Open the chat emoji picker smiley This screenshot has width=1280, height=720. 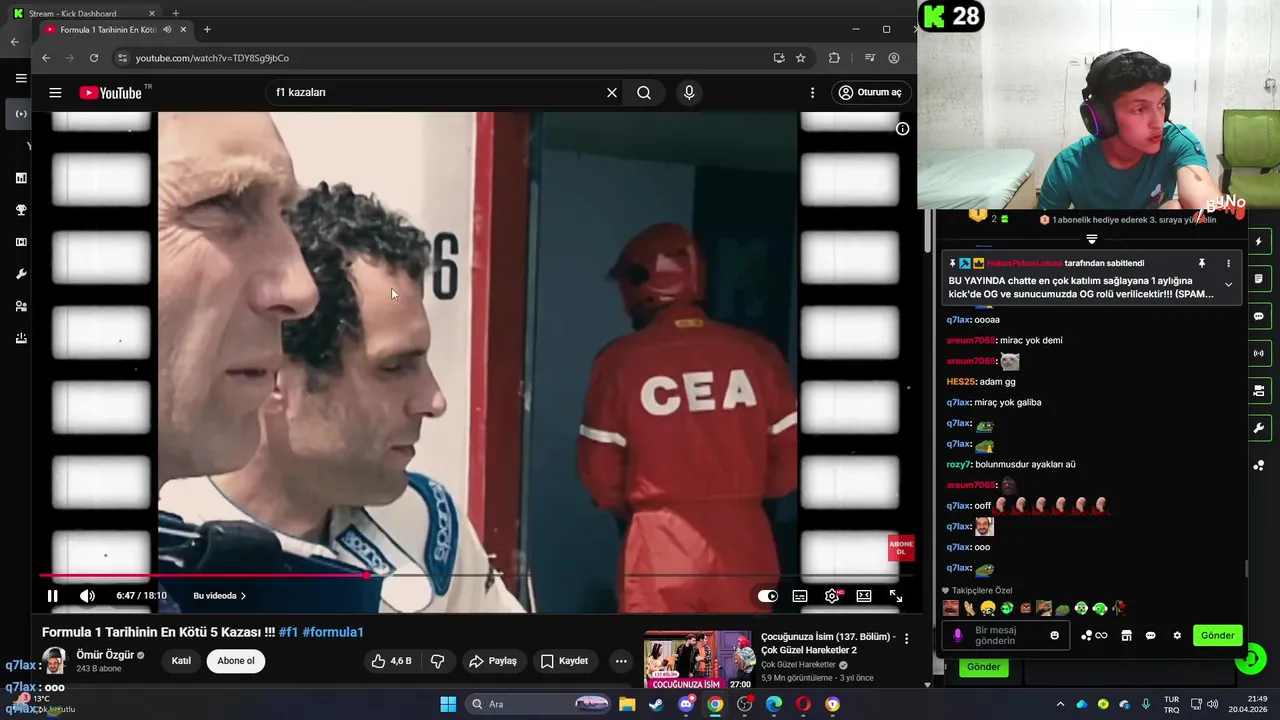1054,636
